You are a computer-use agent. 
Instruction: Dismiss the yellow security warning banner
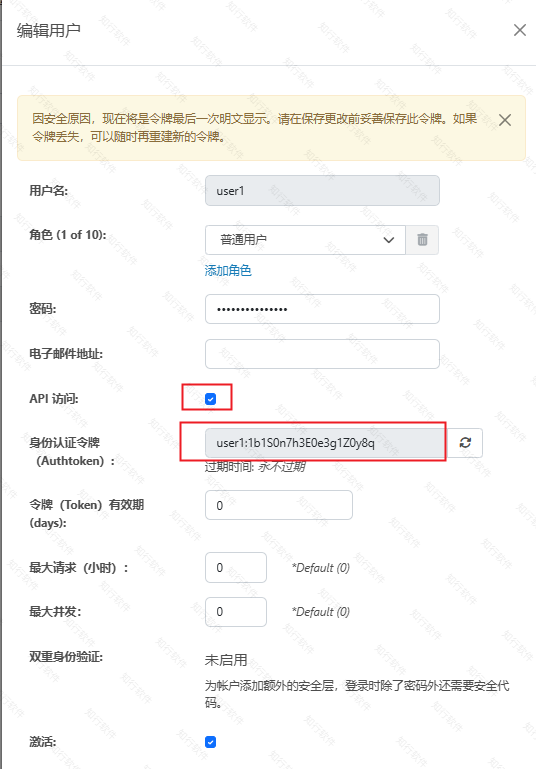coord(505,120)
